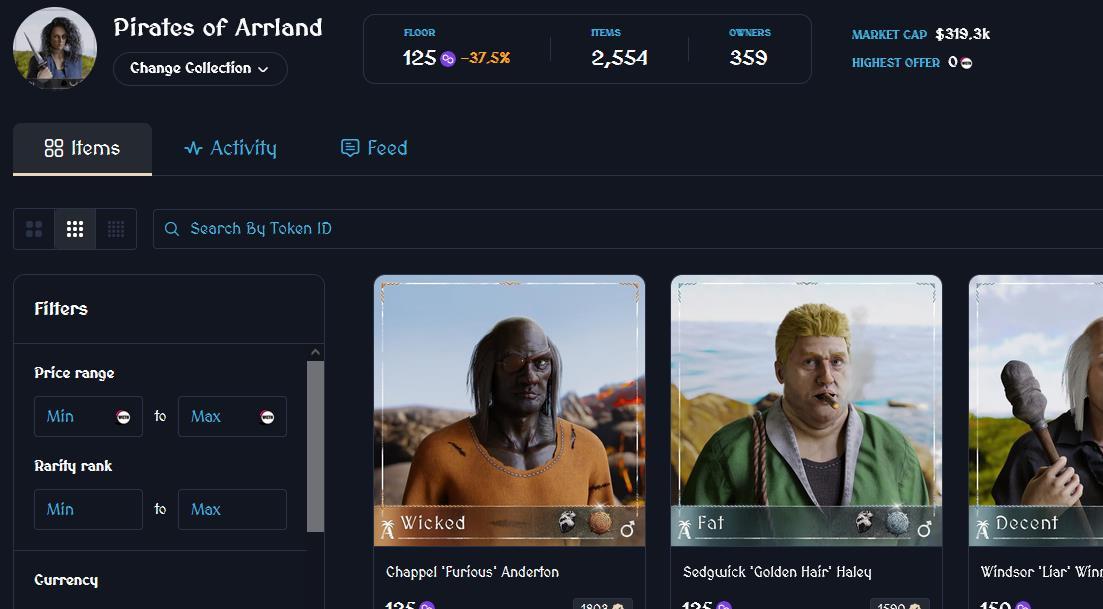Screen dimensions: 1103x609
Task: Click the items count 2,554
Action: pos(619,58)
